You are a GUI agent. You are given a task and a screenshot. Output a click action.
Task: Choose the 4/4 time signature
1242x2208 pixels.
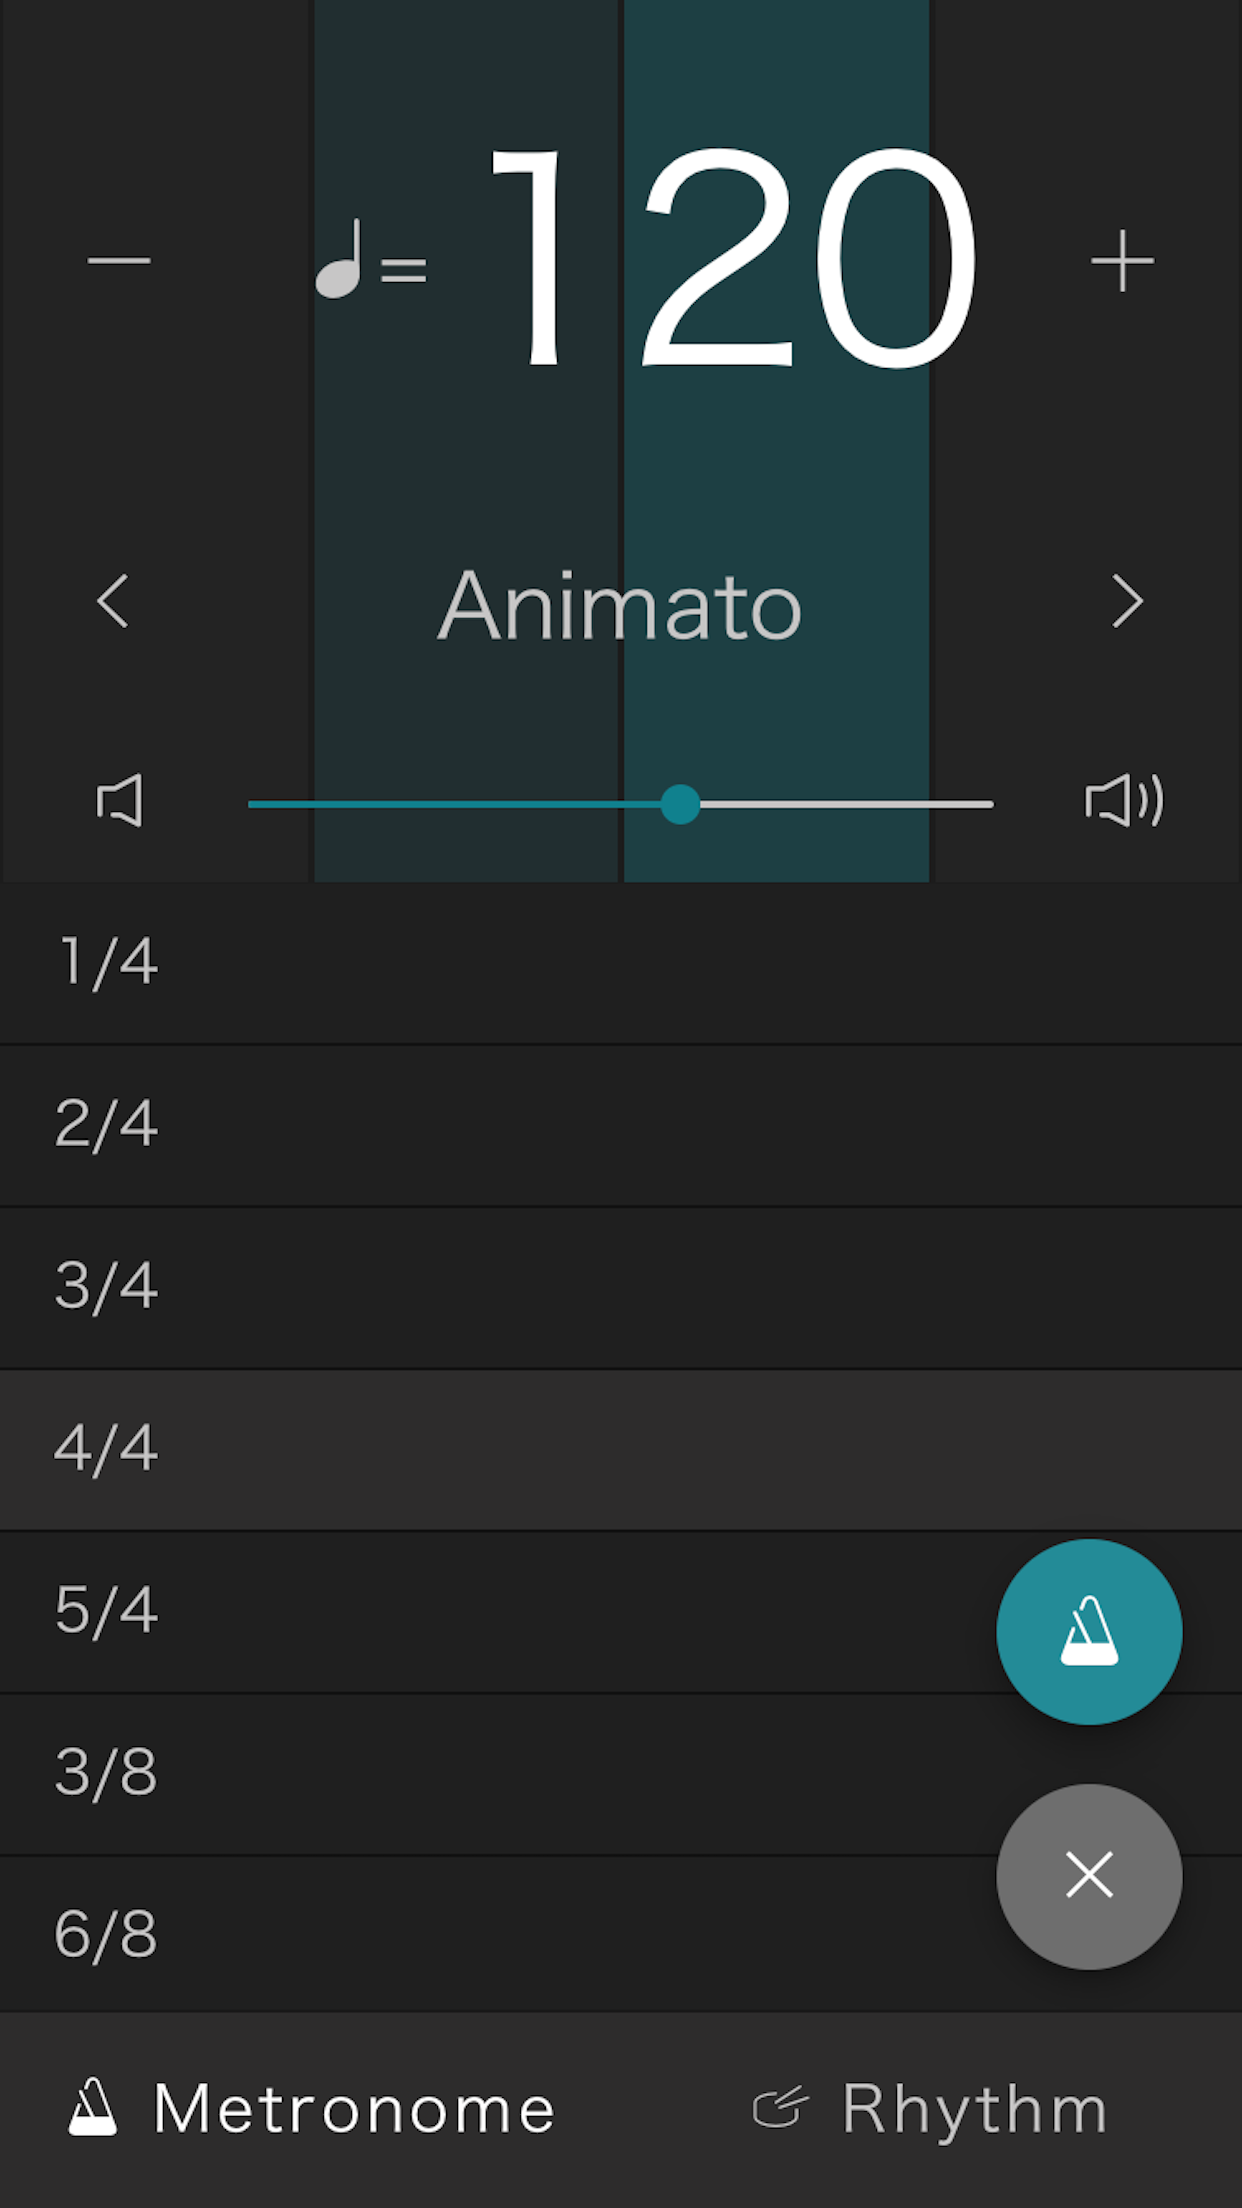point(107,1448)
